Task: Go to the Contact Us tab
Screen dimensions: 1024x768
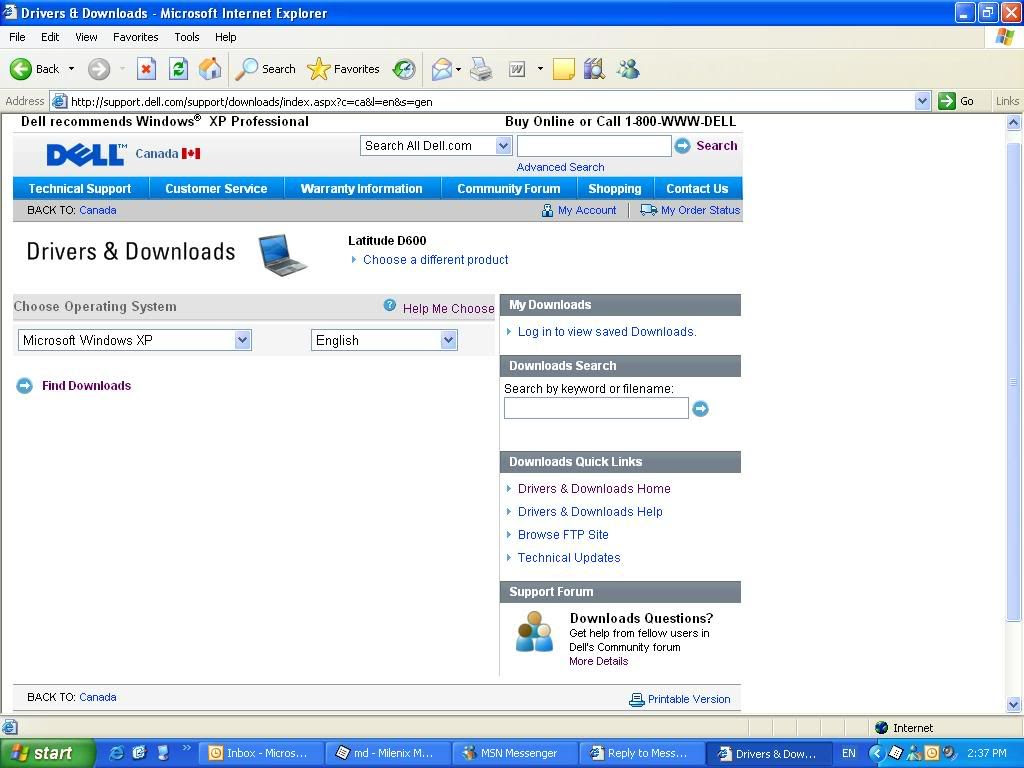Action: coord(697,189)
